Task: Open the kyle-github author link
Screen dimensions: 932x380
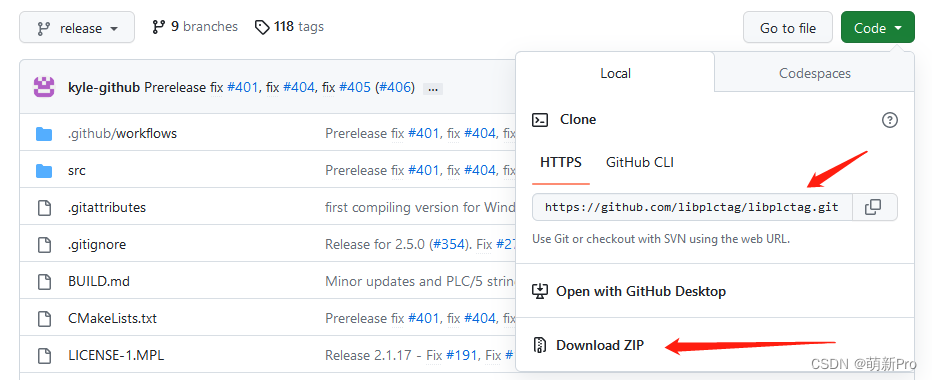Action: click(x=104, y=87)
